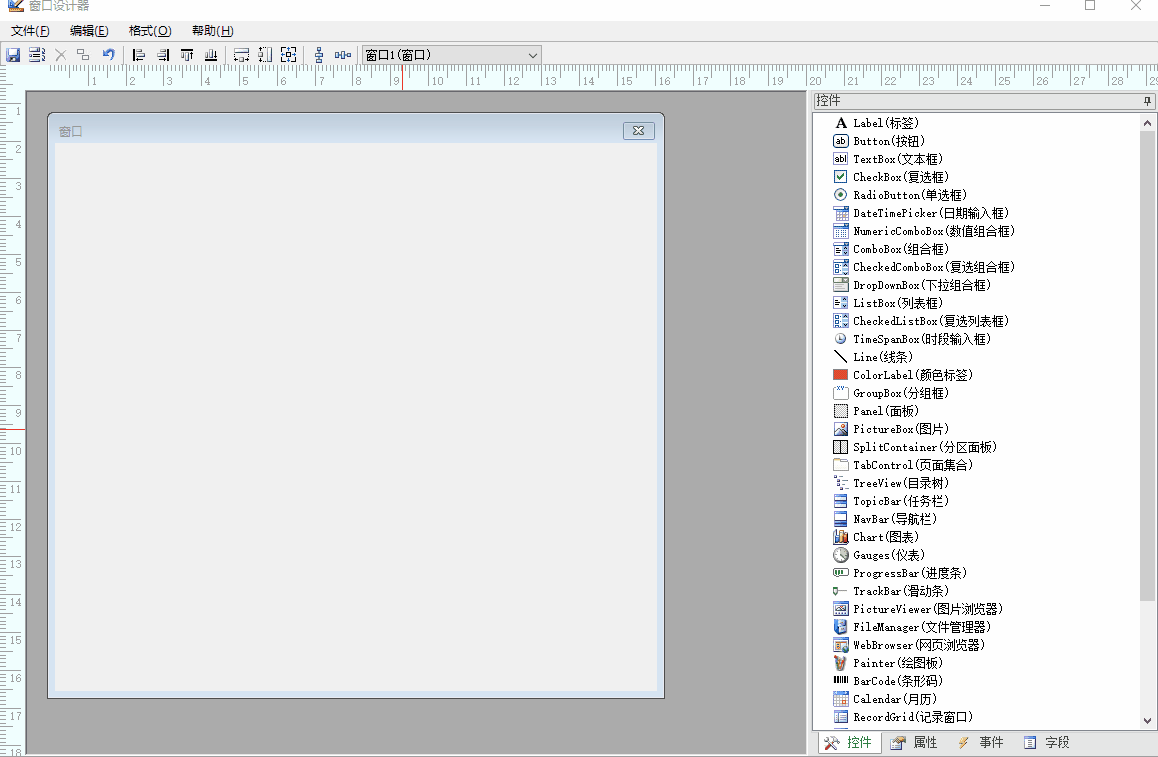Select the Button(按钮) control

(888, 141)
